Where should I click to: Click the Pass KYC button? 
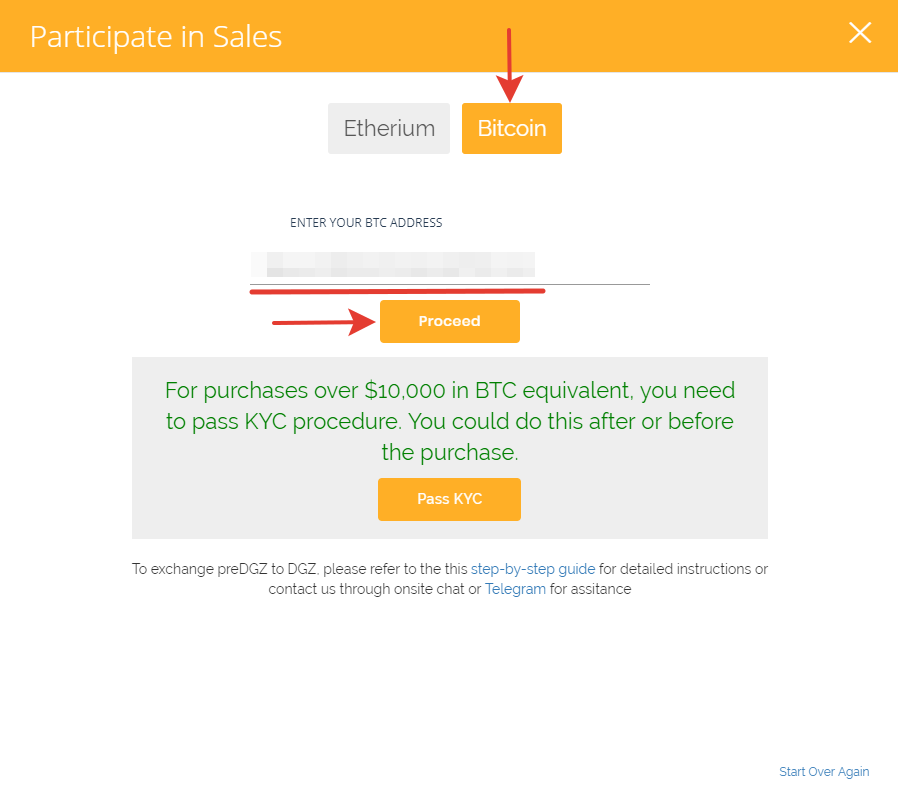(449, 499)
